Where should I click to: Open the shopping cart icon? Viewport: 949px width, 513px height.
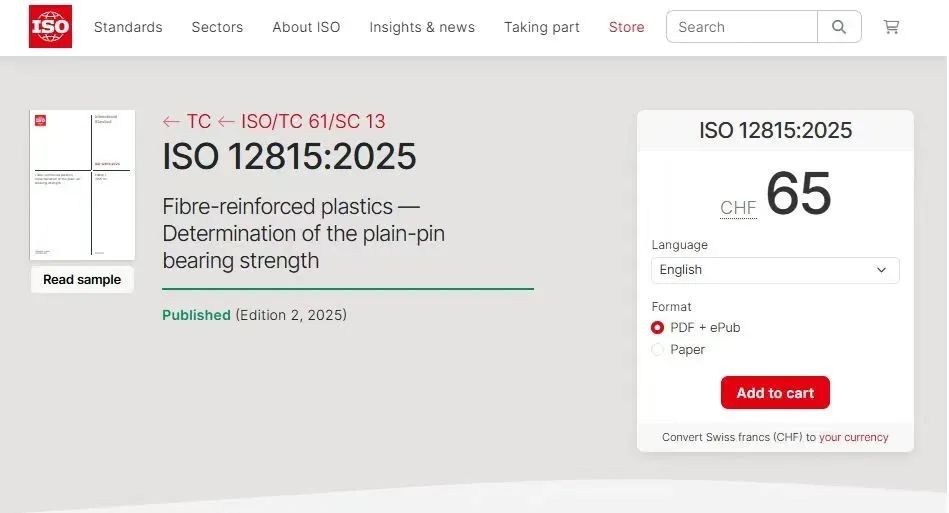point(891,27)
